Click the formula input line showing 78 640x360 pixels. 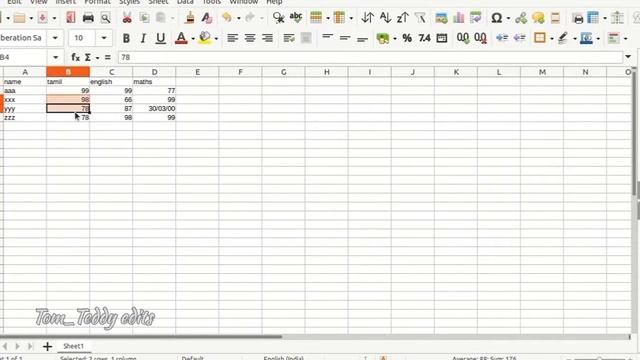pyautogui.click(x=370, y=58)
